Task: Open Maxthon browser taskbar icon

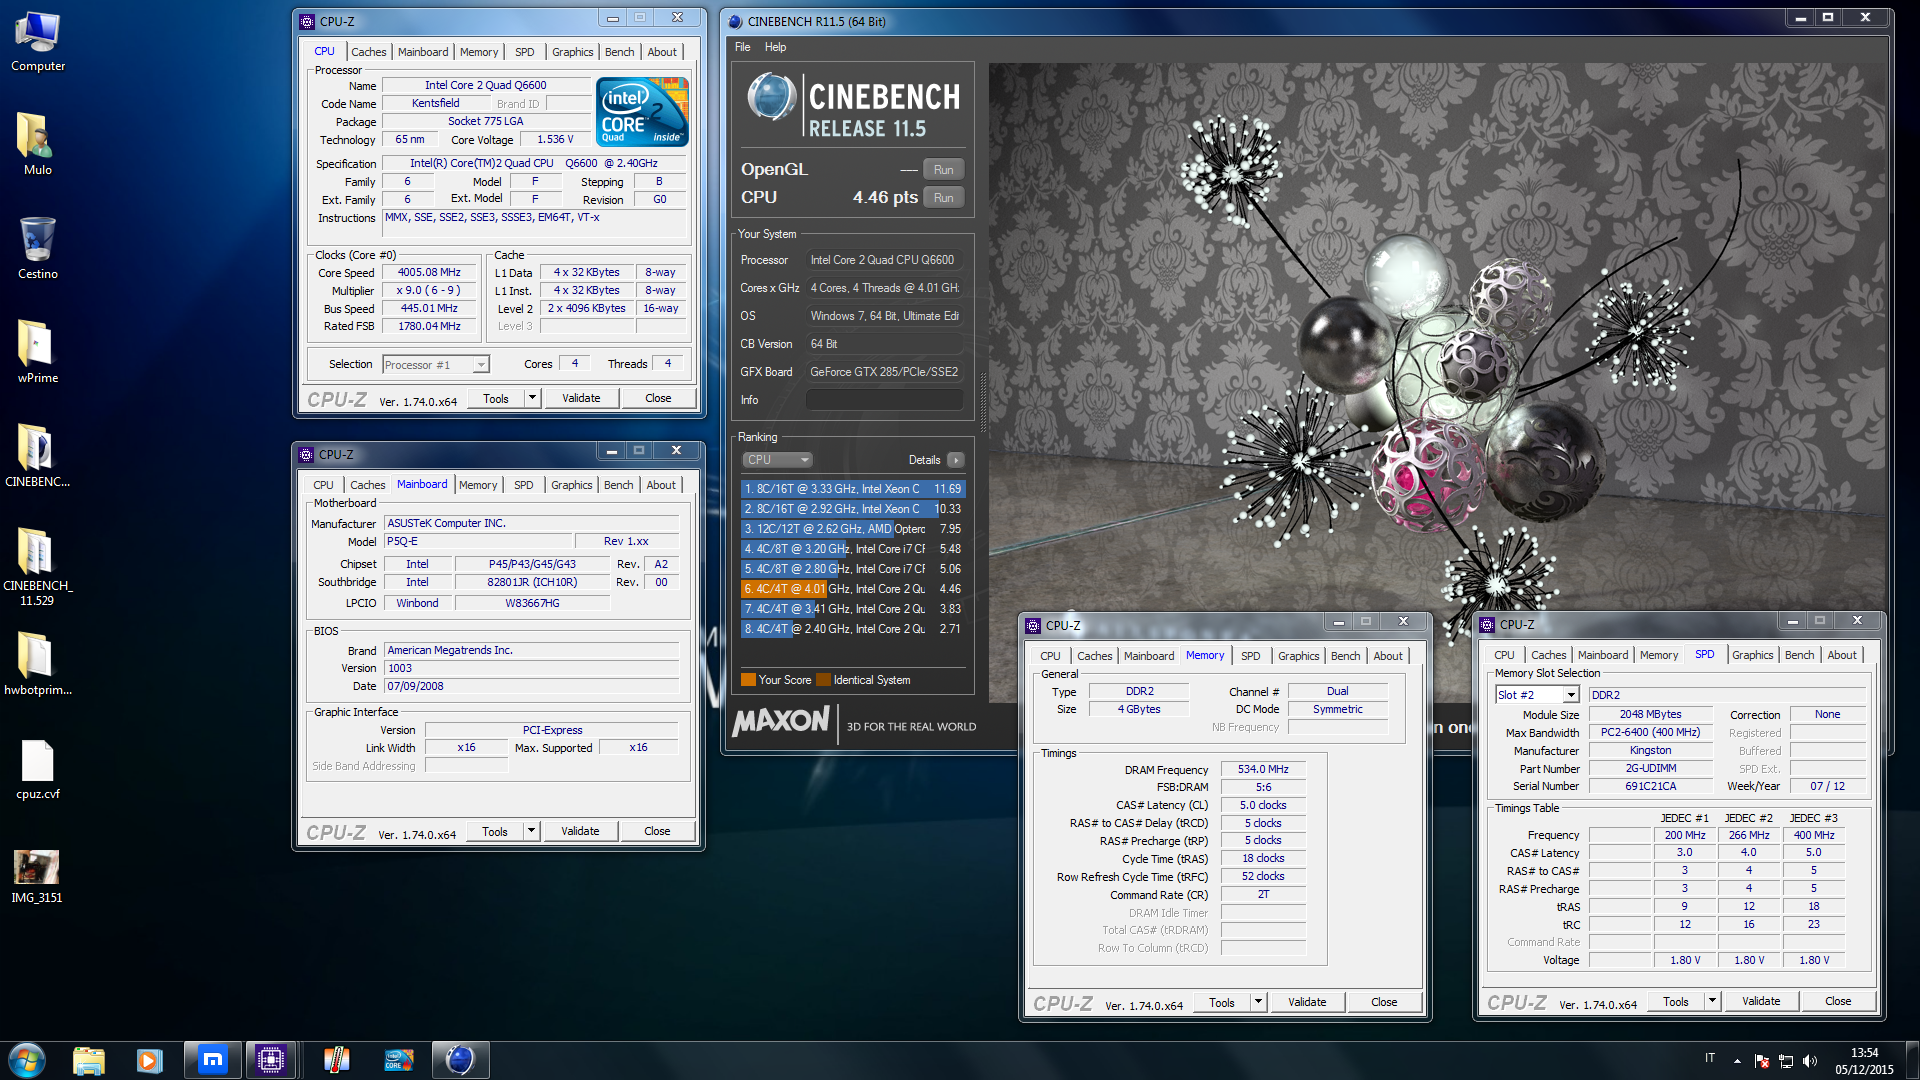Action: coord(212,1060)
